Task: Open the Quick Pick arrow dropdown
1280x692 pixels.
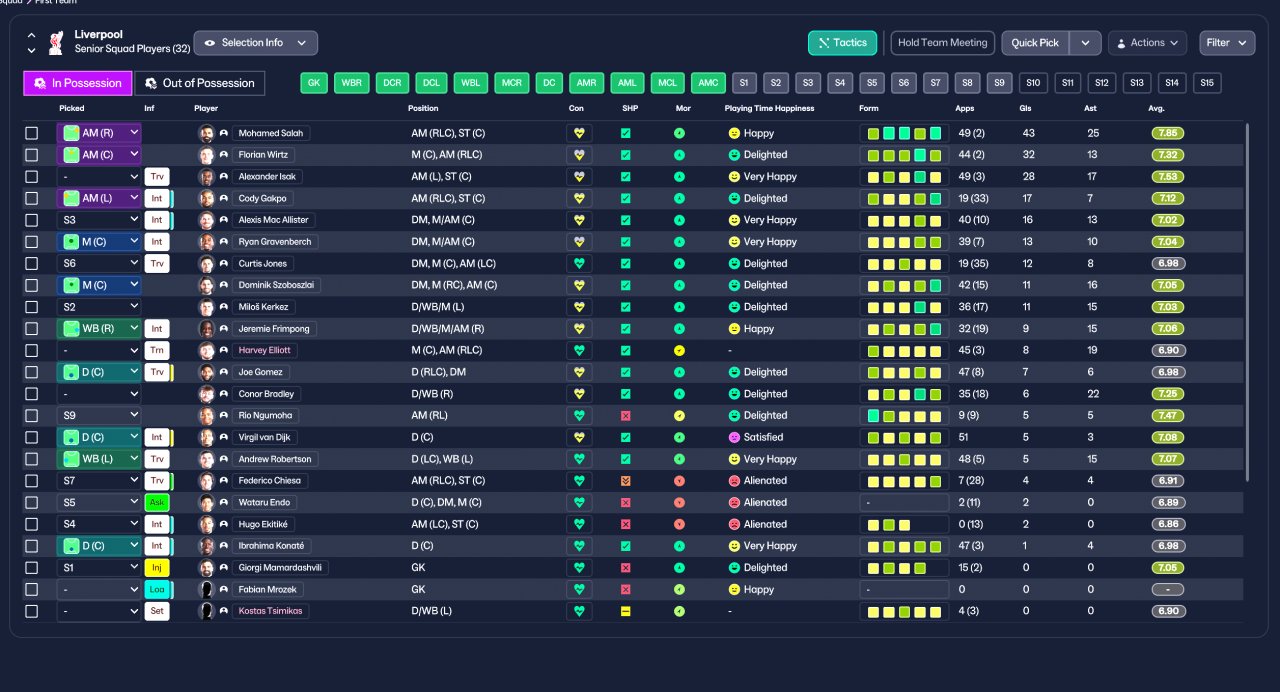Action: (1086, 43)
